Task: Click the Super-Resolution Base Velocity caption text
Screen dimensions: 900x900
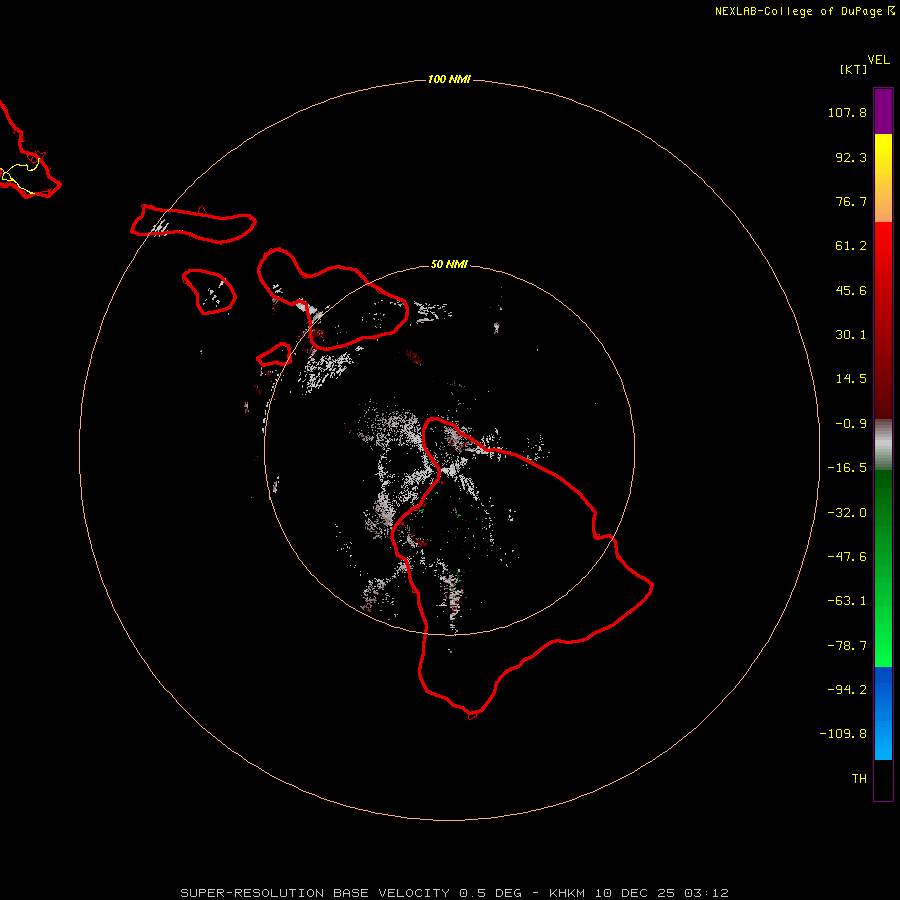Action: tap(455, 893)
